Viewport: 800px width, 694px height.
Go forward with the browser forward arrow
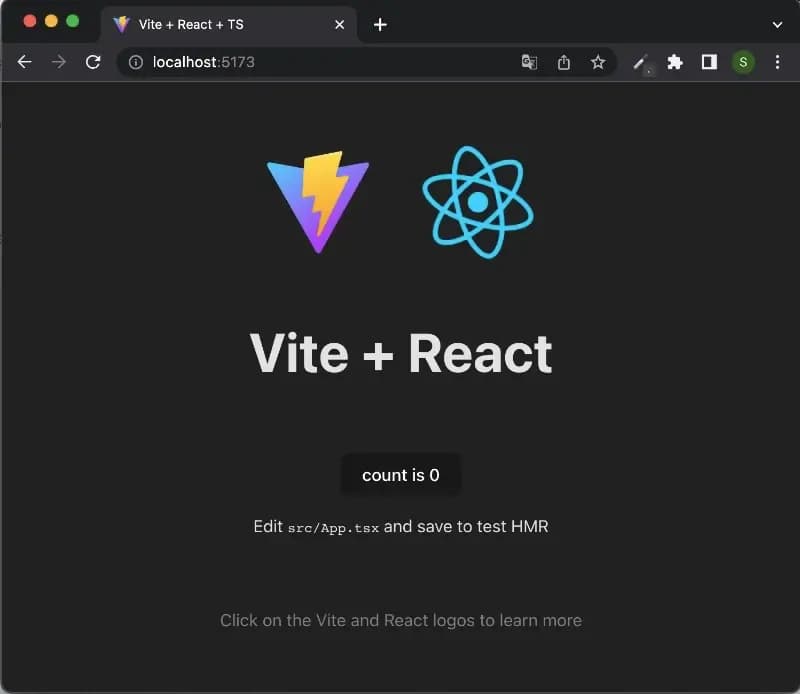tap(59, 62)
